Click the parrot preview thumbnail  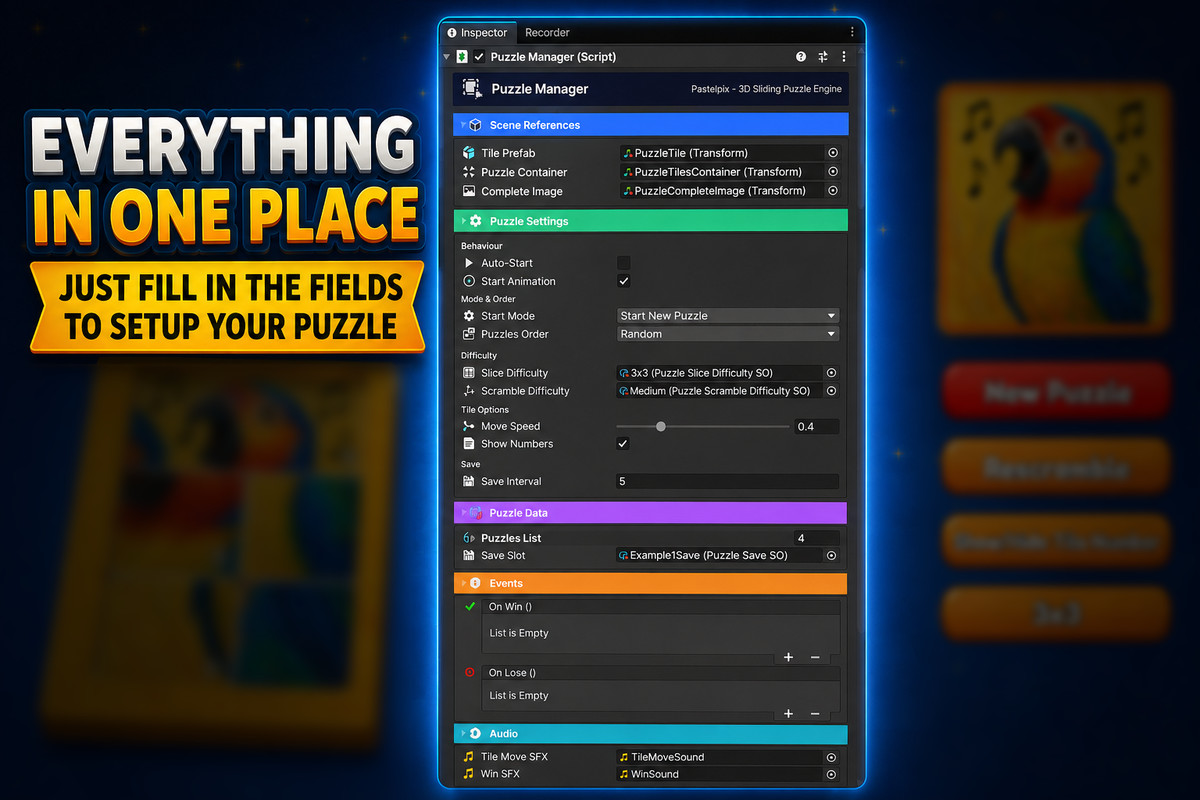pyautogui.click(x=1055, y=207)
